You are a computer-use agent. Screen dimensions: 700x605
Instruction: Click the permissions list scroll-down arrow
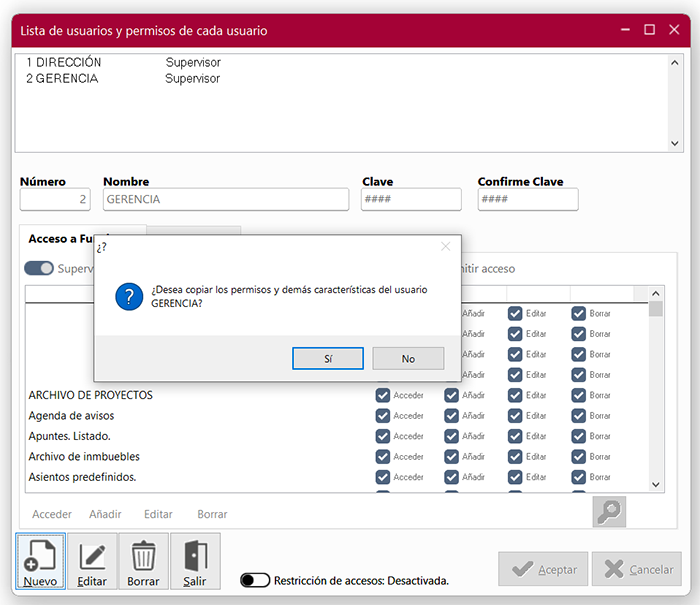point(656,484)
